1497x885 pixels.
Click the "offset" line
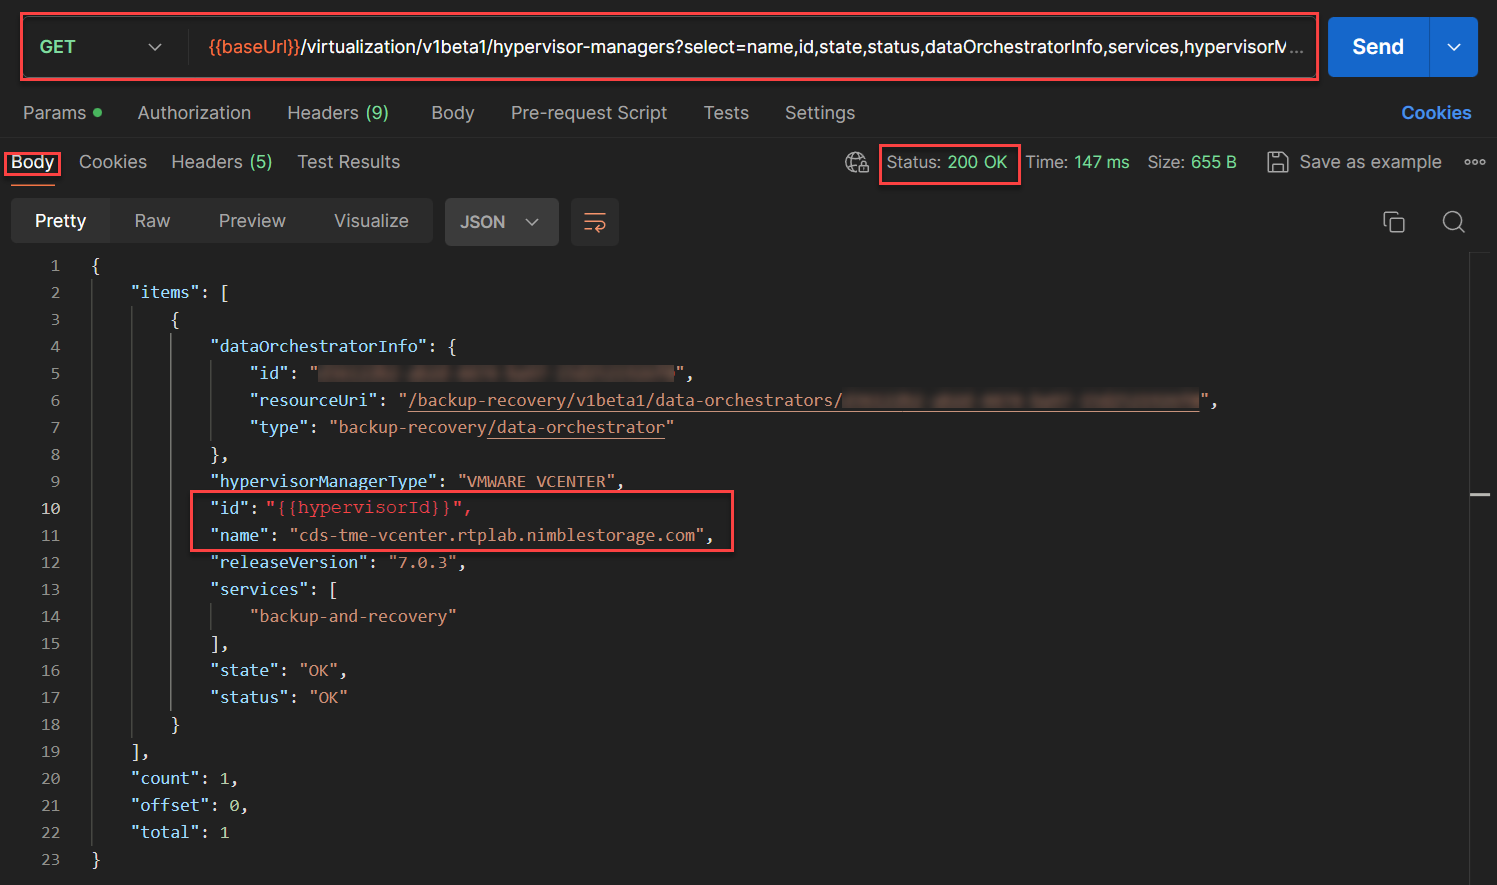click(189, 805)
